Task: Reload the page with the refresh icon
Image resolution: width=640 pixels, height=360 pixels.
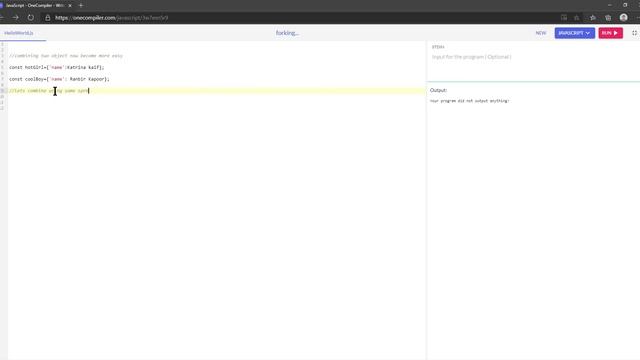Action: [31, 18]
